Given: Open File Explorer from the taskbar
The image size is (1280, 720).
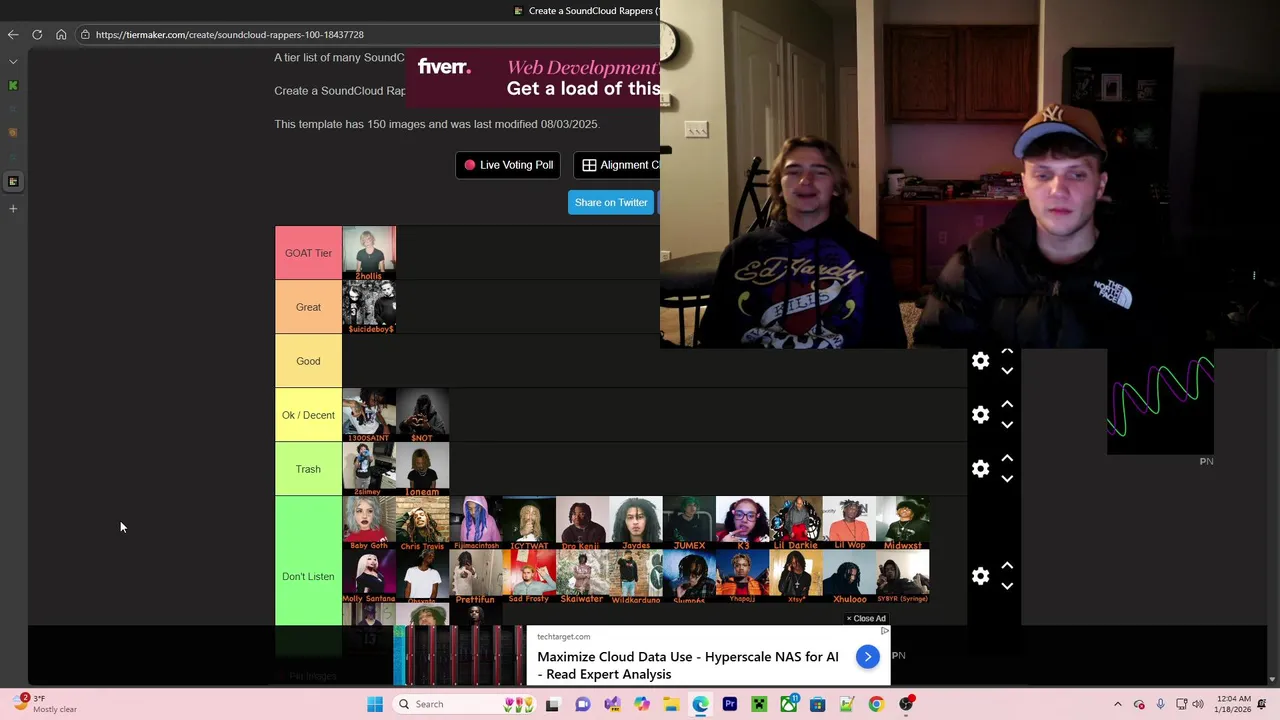Looking at the screenshot, I should pos(671,704).
